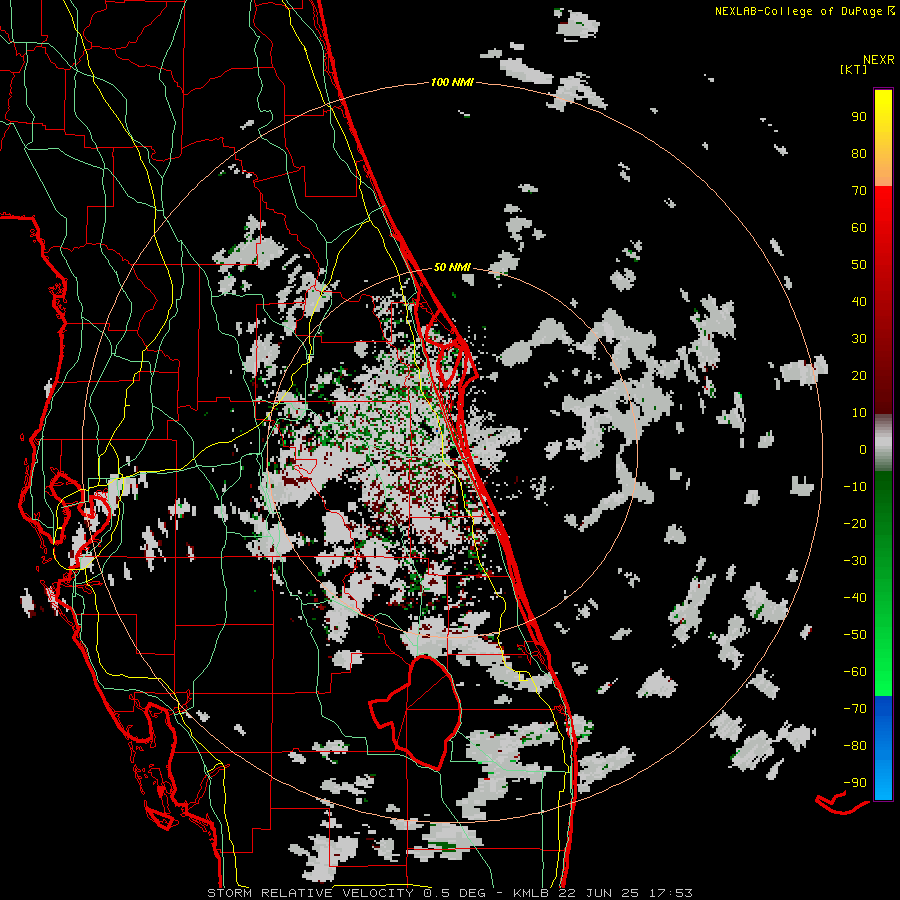Click the -80 value on velocity scale
The height and width of the screenshot is (900, 900).
pyautogui.click(x=855, y=746)
